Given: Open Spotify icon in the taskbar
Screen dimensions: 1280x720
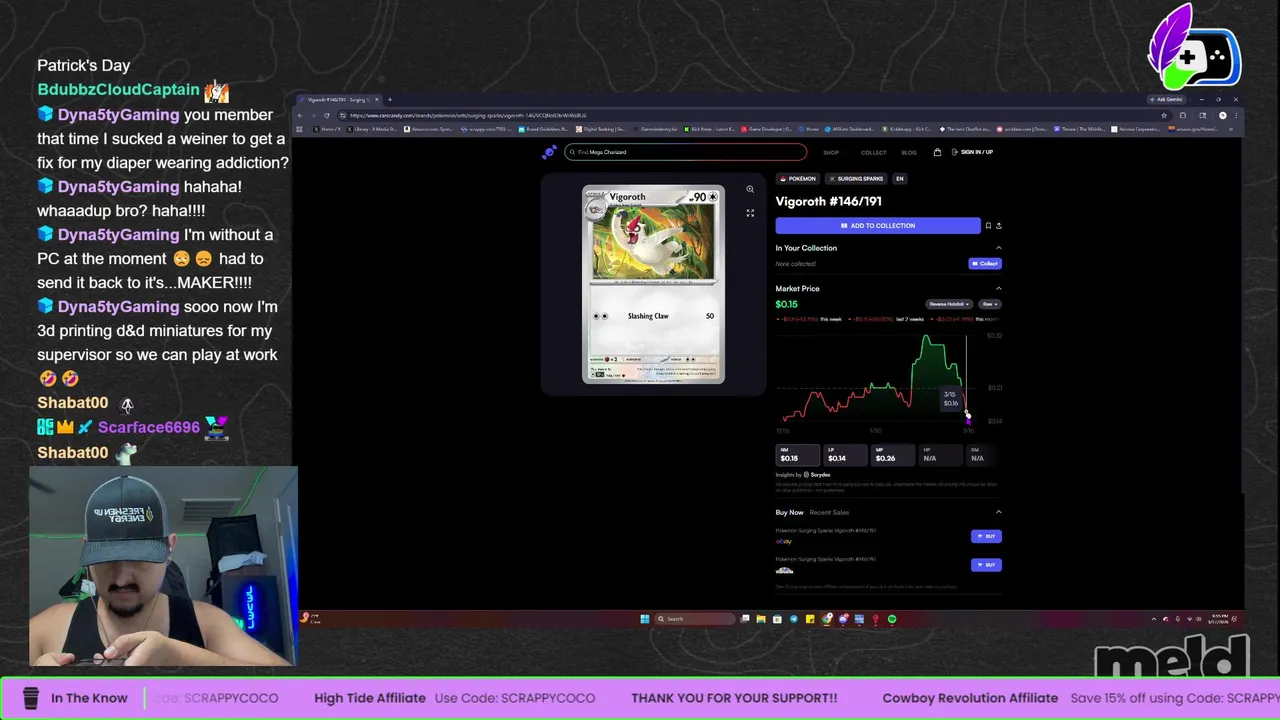Looking at the screenshot, I should coord(892,619).
